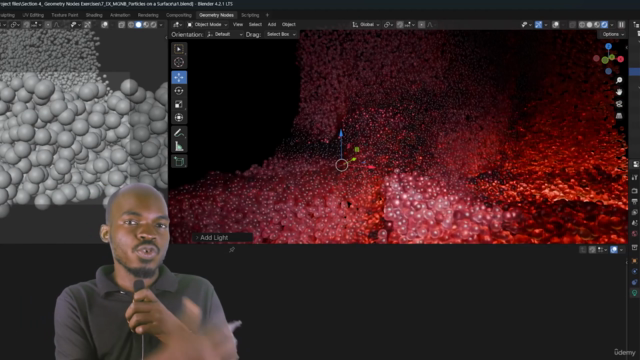
Task: Open the Global transform orientation dropdown
Action: [x=366, y=24]
